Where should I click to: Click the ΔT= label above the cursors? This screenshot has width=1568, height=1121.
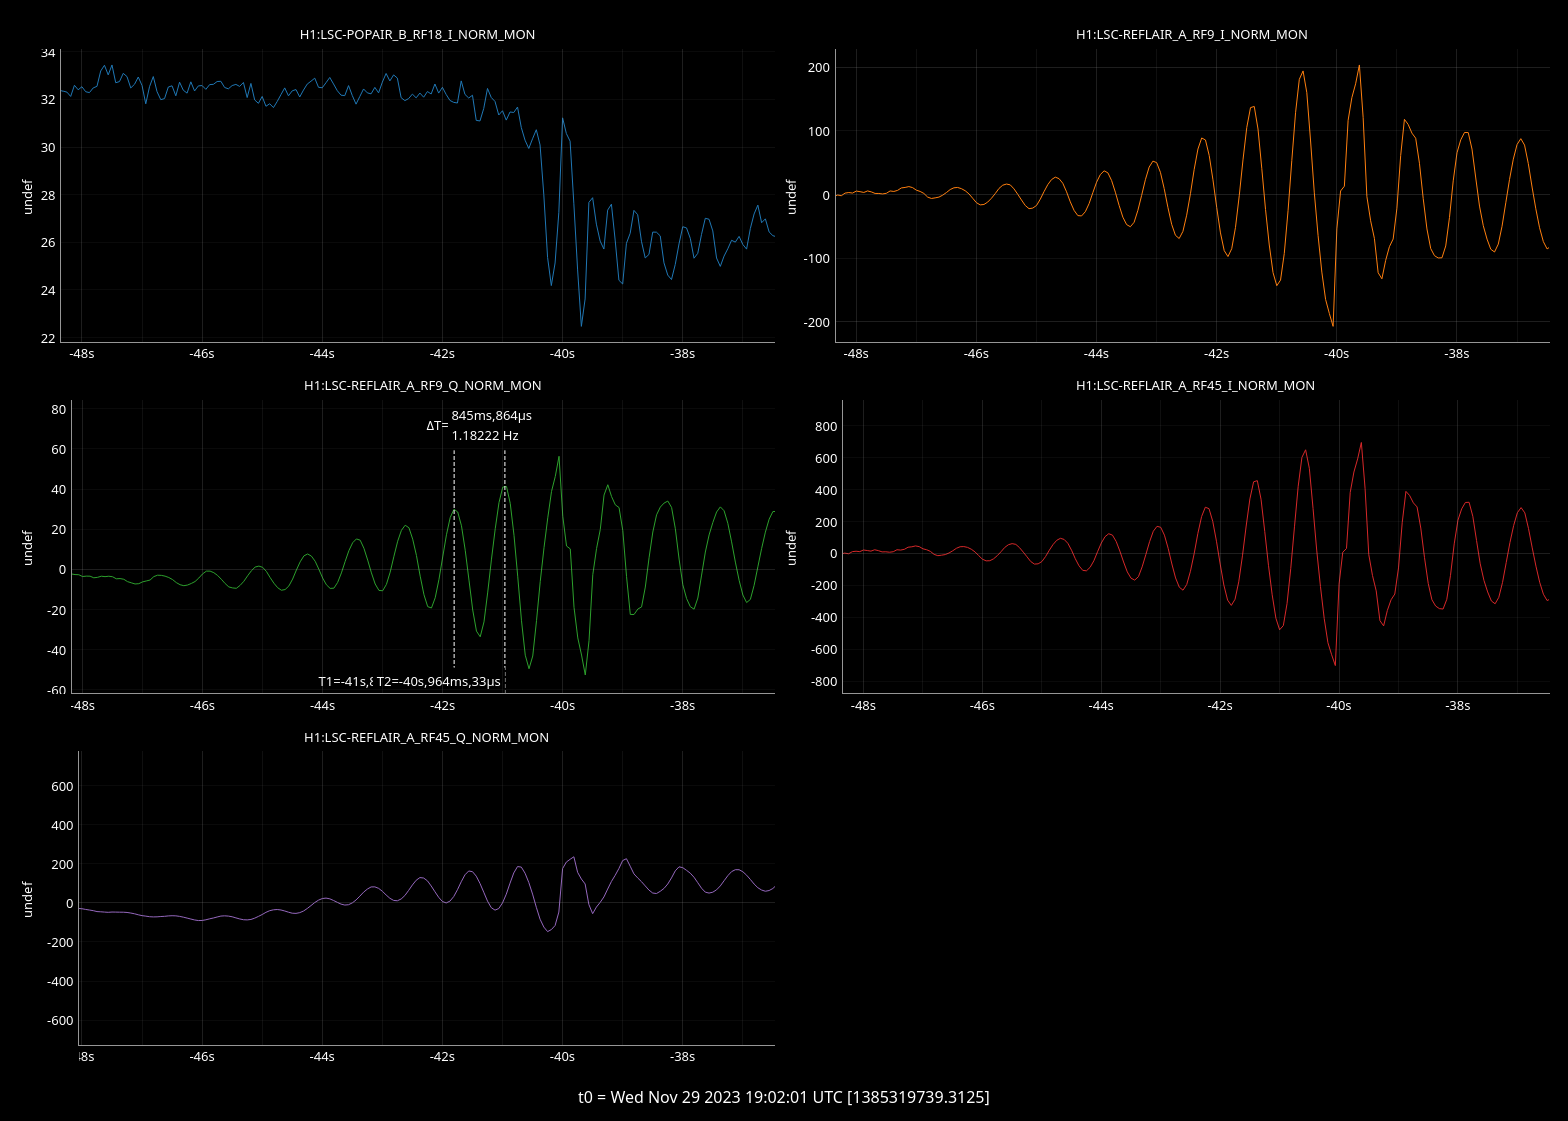point(437,425)
